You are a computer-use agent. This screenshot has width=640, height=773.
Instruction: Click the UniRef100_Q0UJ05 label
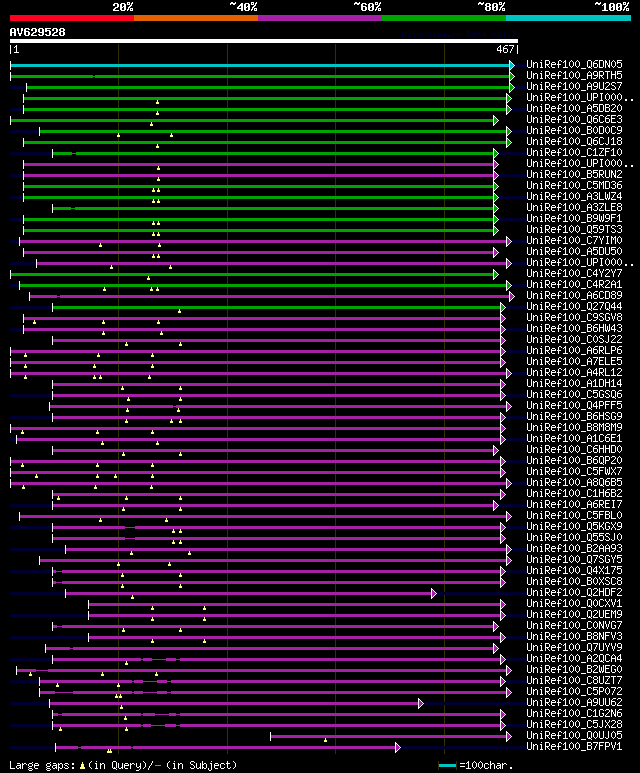pyautogui.click(x=574, y=736)
